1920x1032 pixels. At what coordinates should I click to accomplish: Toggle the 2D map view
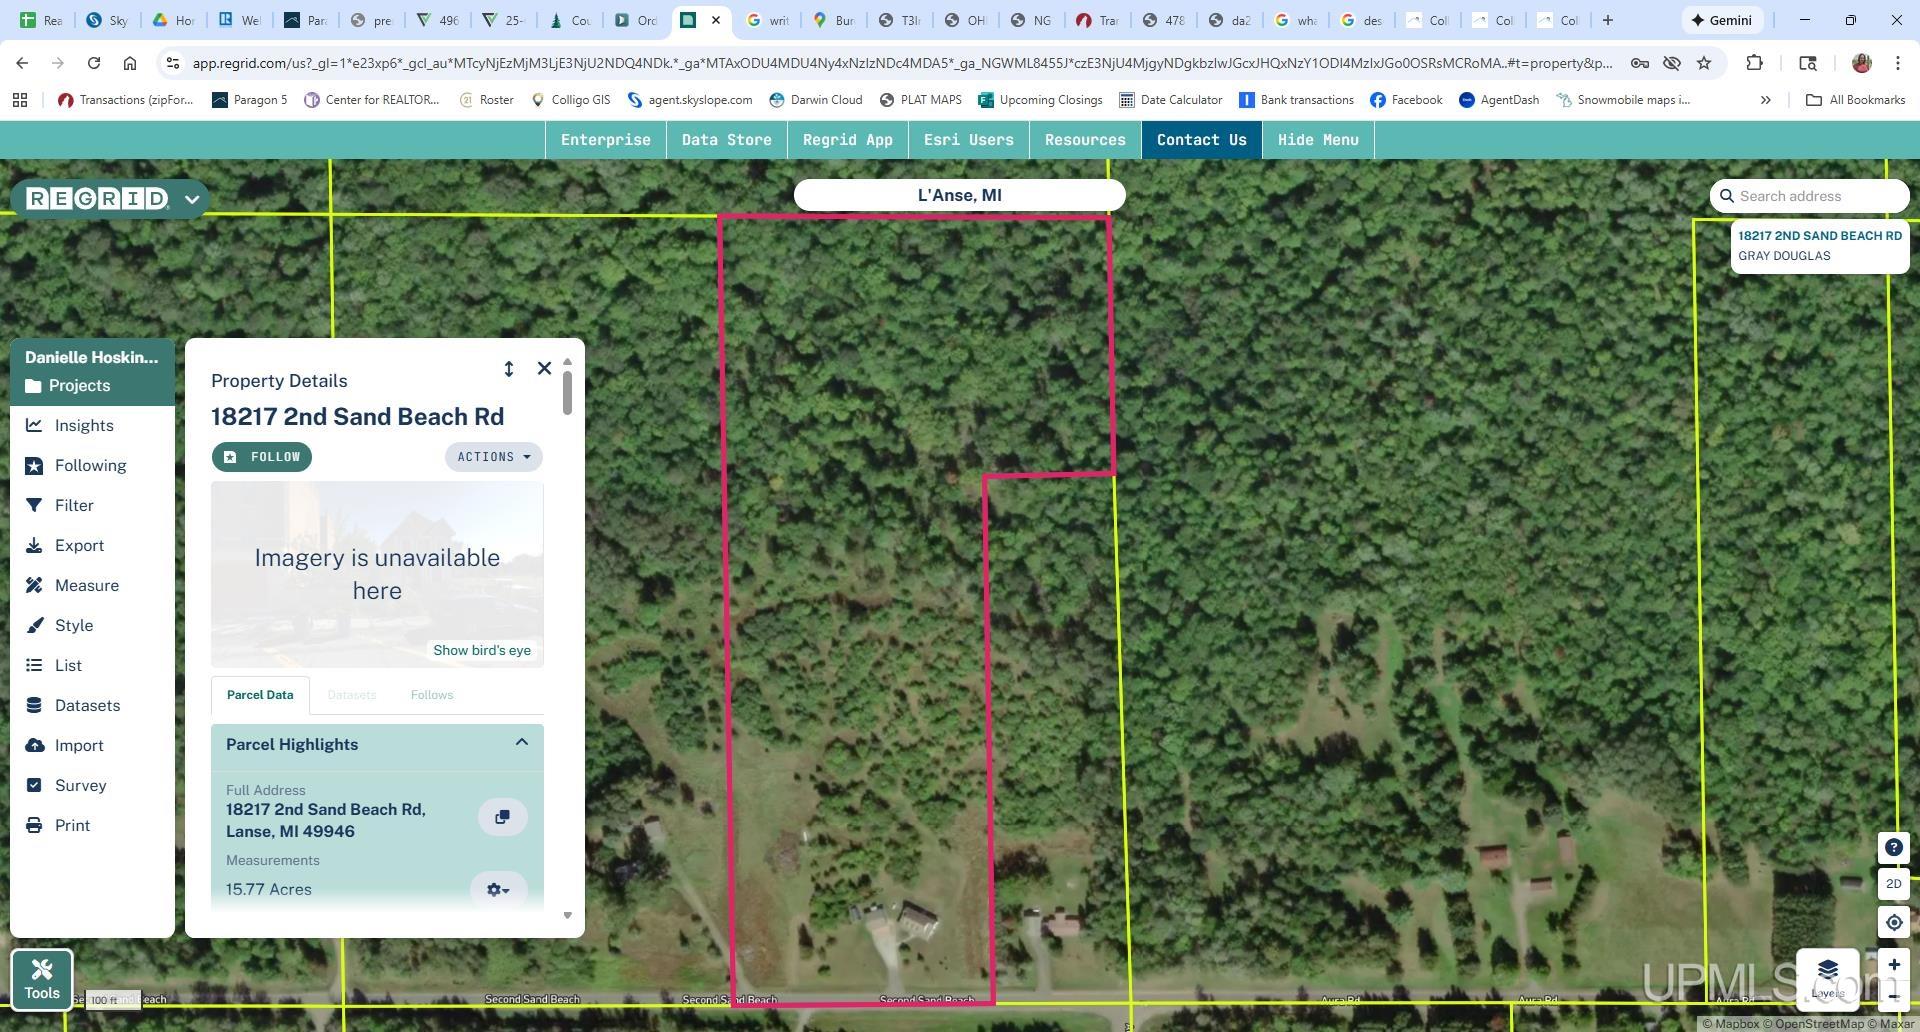1893,884
